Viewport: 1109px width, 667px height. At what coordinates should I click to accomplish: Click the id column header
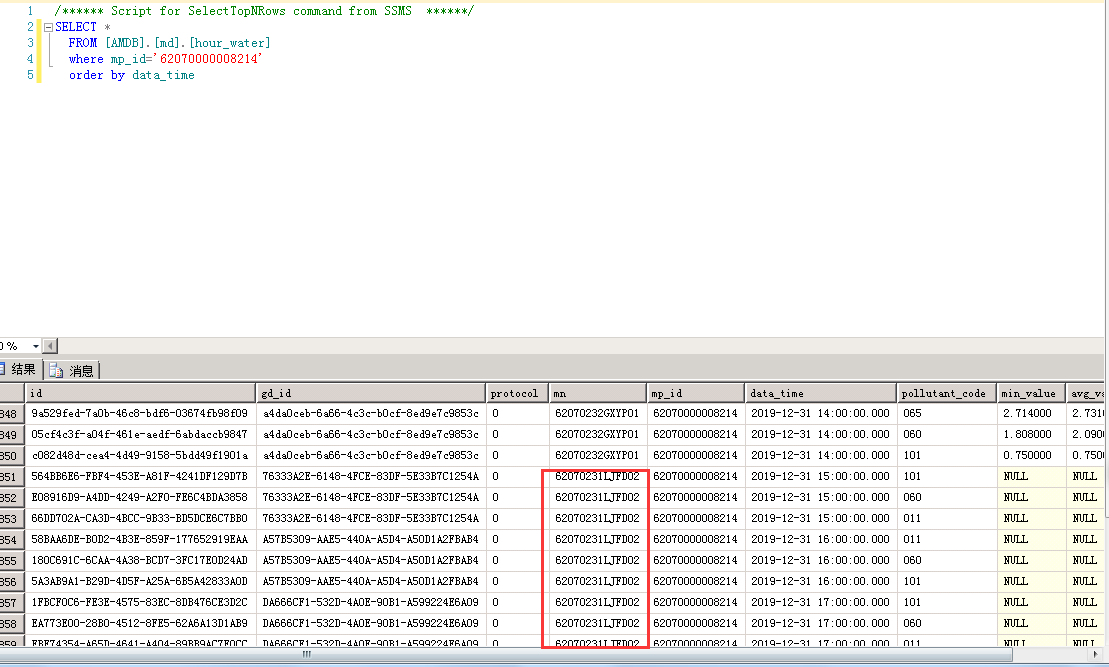[x=140, y=393]
